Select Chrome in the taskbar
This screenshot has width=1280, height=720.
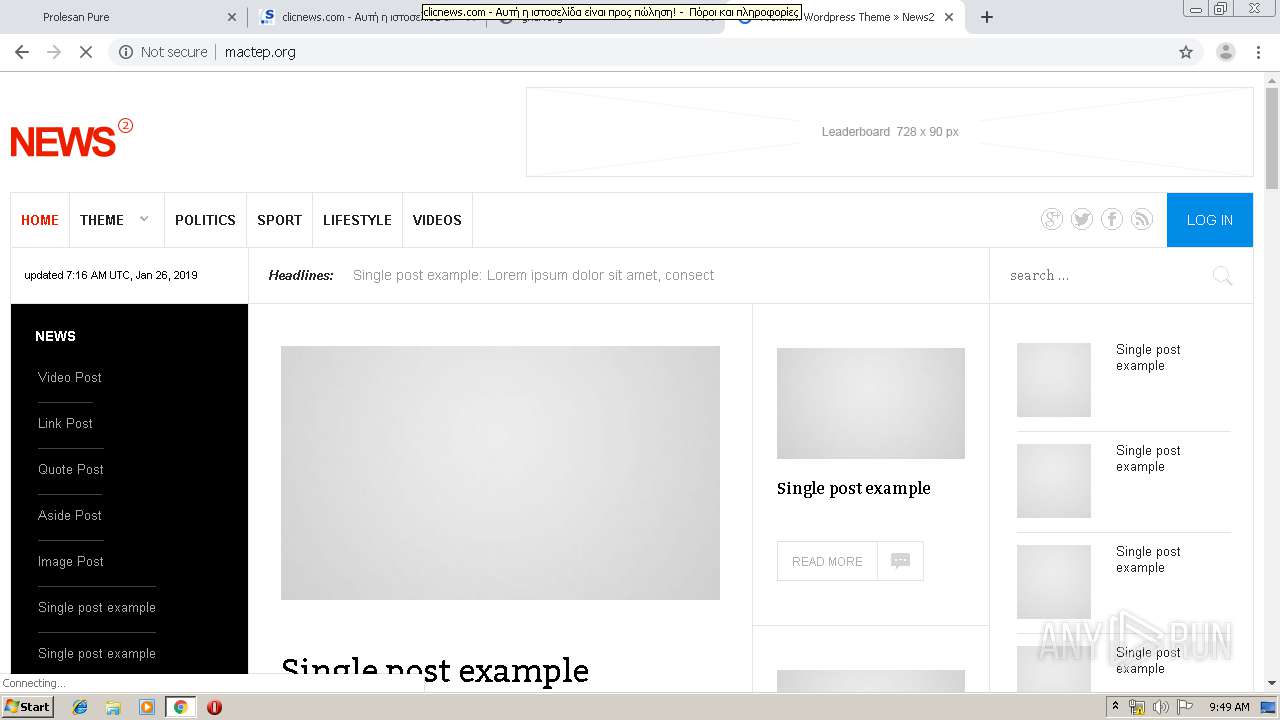tap(181, 707)
